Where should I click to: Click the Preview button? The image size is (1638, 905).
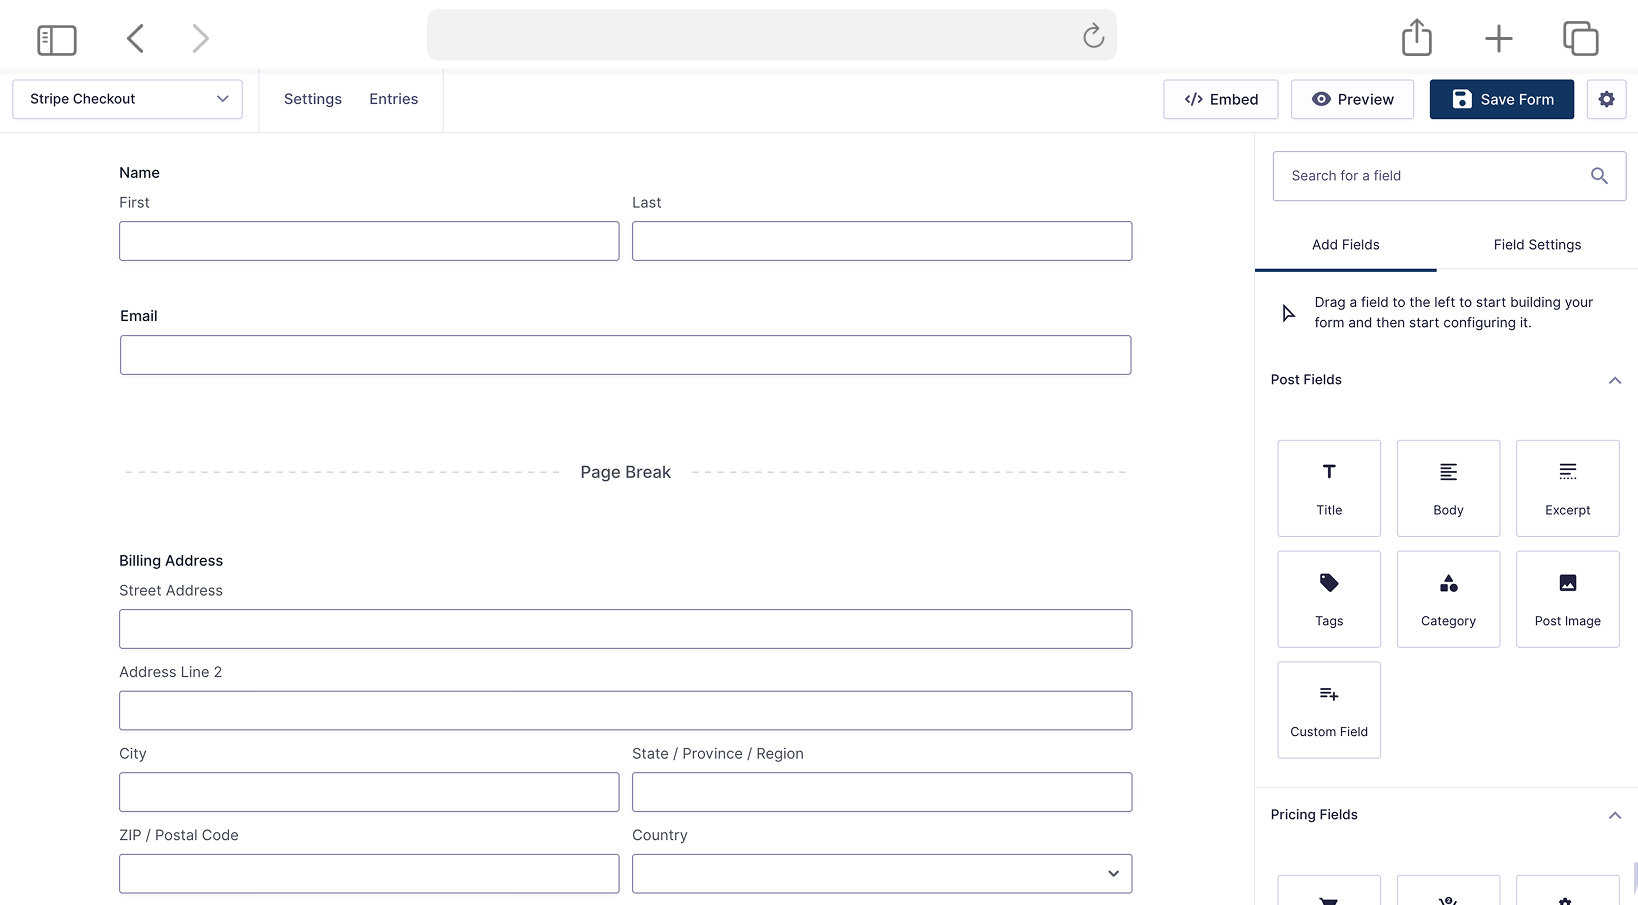pyautogui.click(x=1352, y=99)
